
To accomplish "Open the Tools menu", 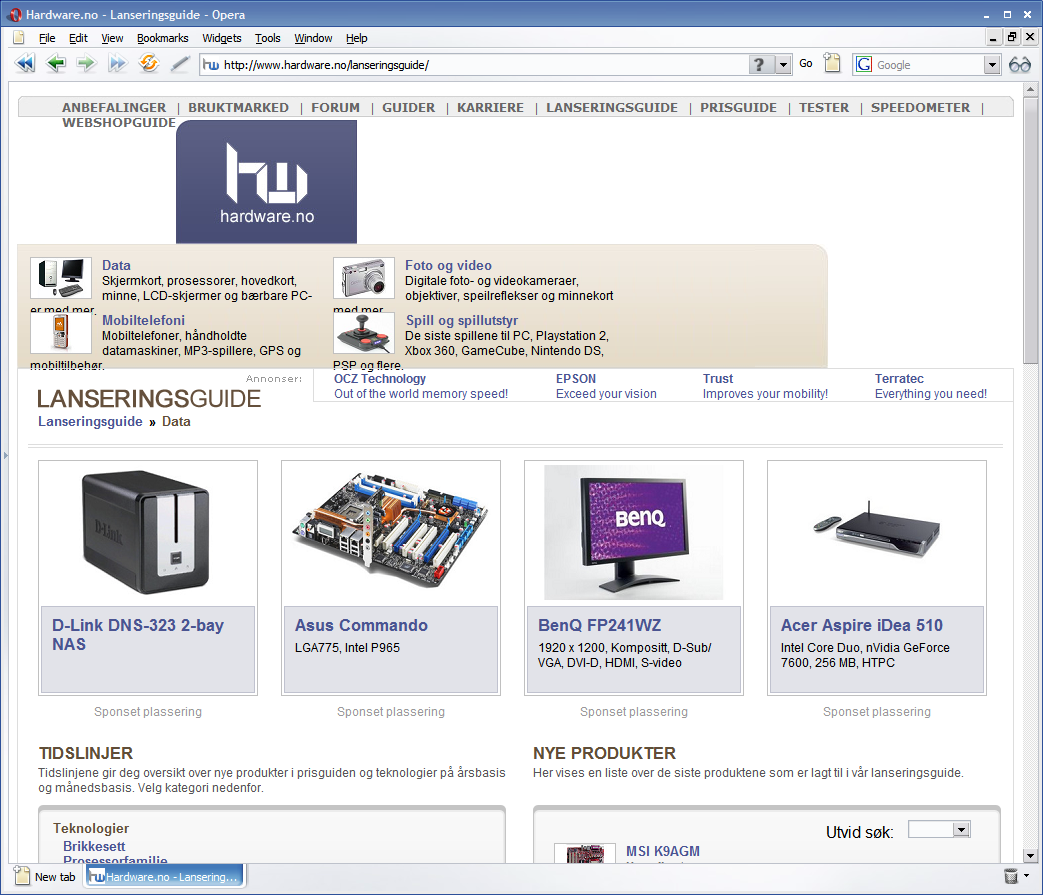I will pos(267,38).
